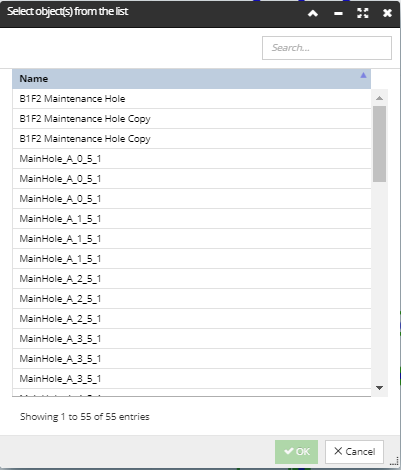The width and height of the screenshot is (401, 470).
Task: Select the second MainHole_A_2_5_1 entry
Action: 192,299
